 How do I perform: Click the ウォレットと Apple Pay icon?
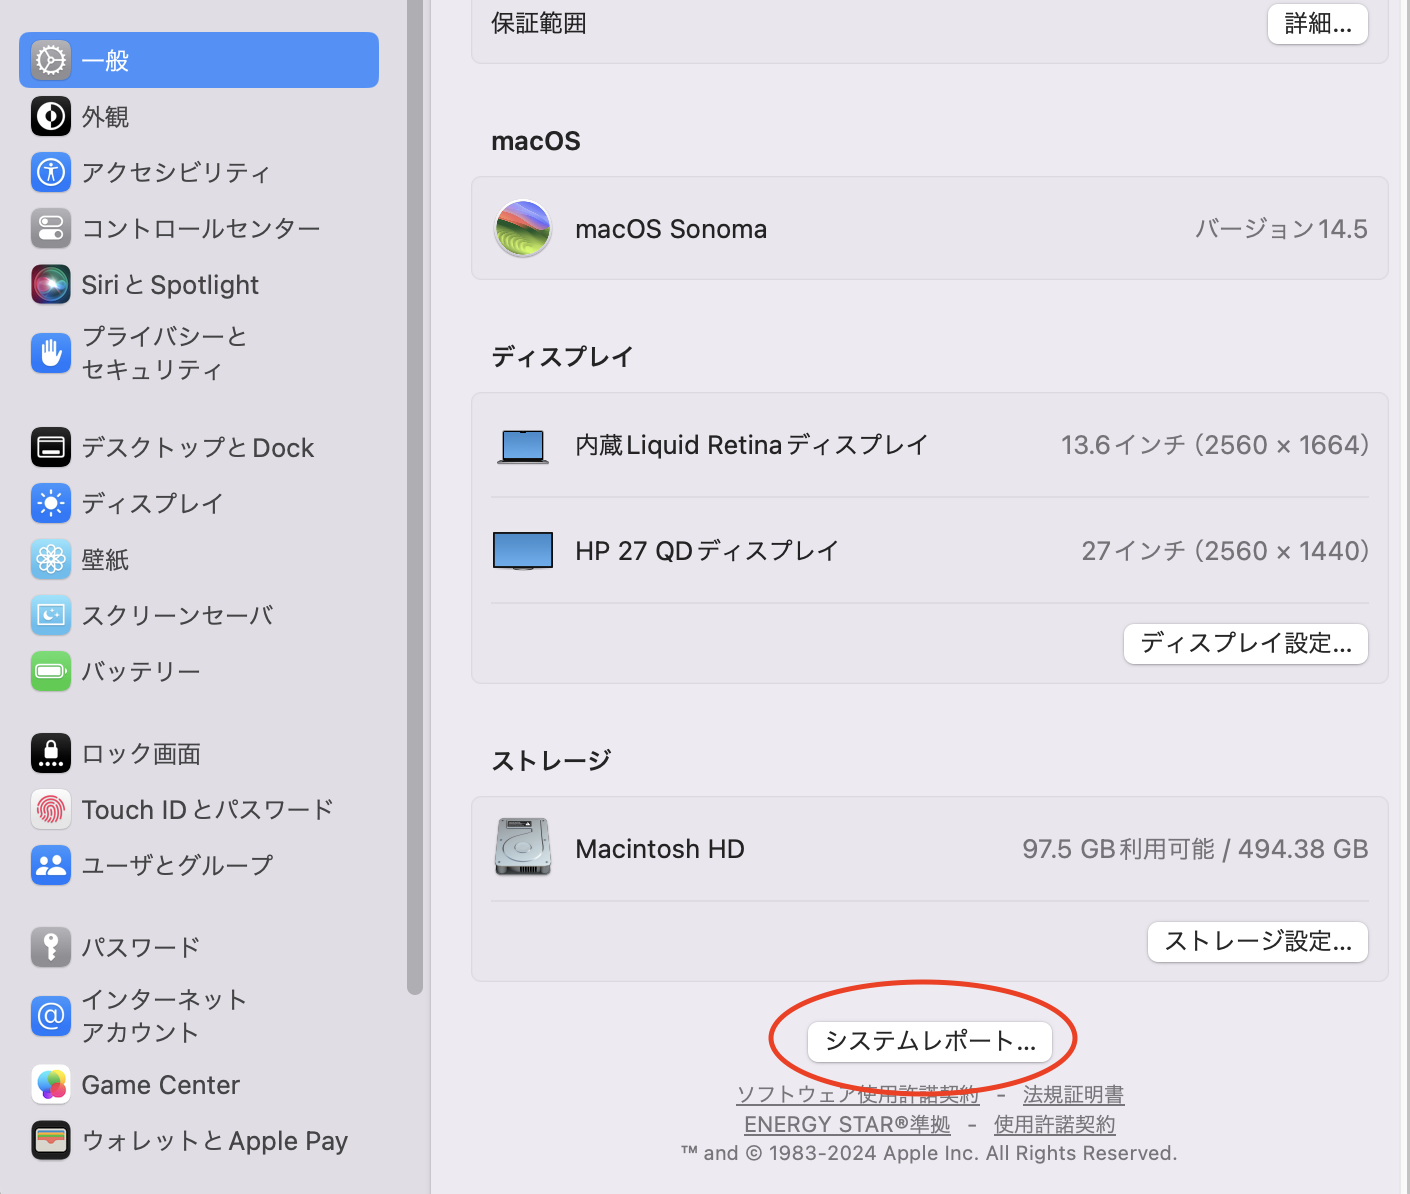51,1140
